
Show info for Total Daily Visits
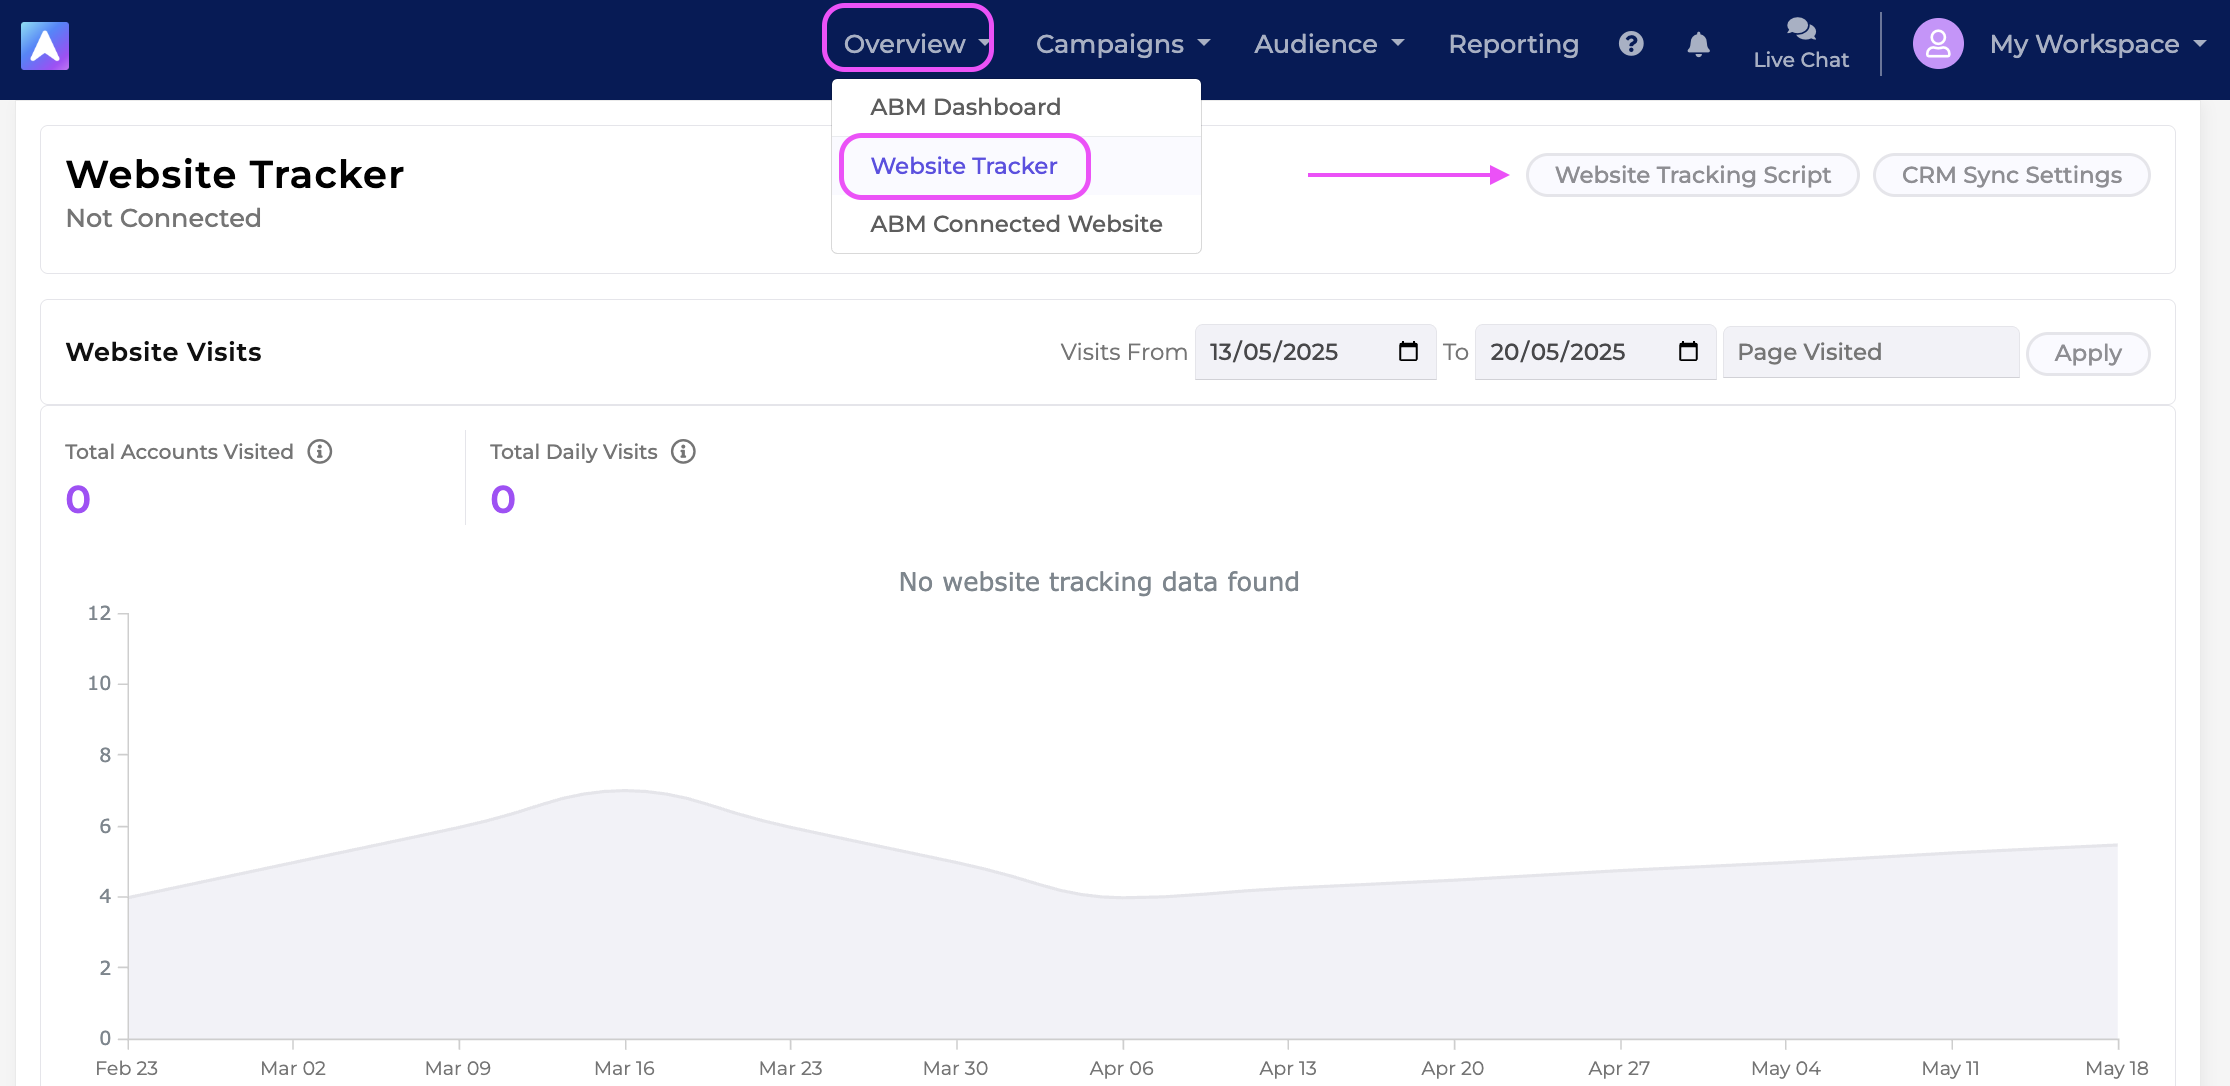pyautogui.click(x=683, y=452)
